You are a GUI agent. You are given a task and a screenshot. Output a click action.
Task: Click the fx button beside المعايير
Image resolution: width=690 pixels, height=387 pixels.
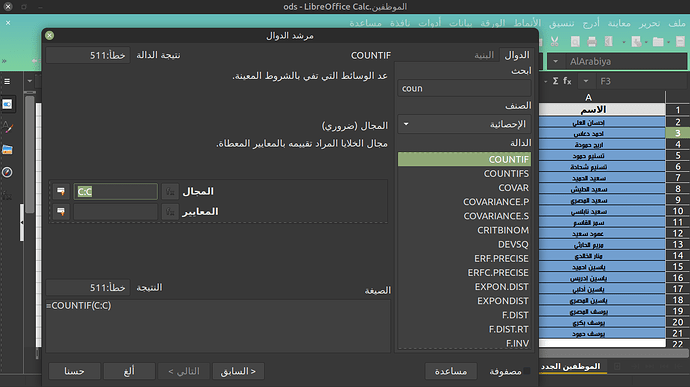pos(170,212)
